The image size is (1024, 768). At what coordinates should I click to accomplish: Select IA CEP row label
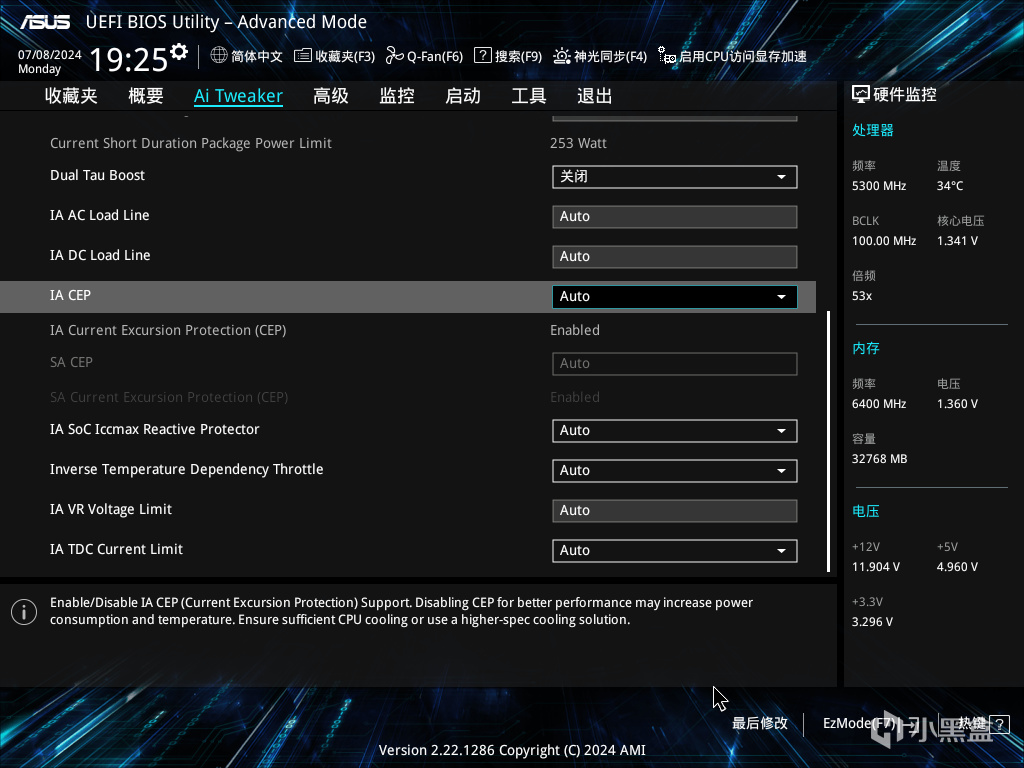(x=71, y=295)
